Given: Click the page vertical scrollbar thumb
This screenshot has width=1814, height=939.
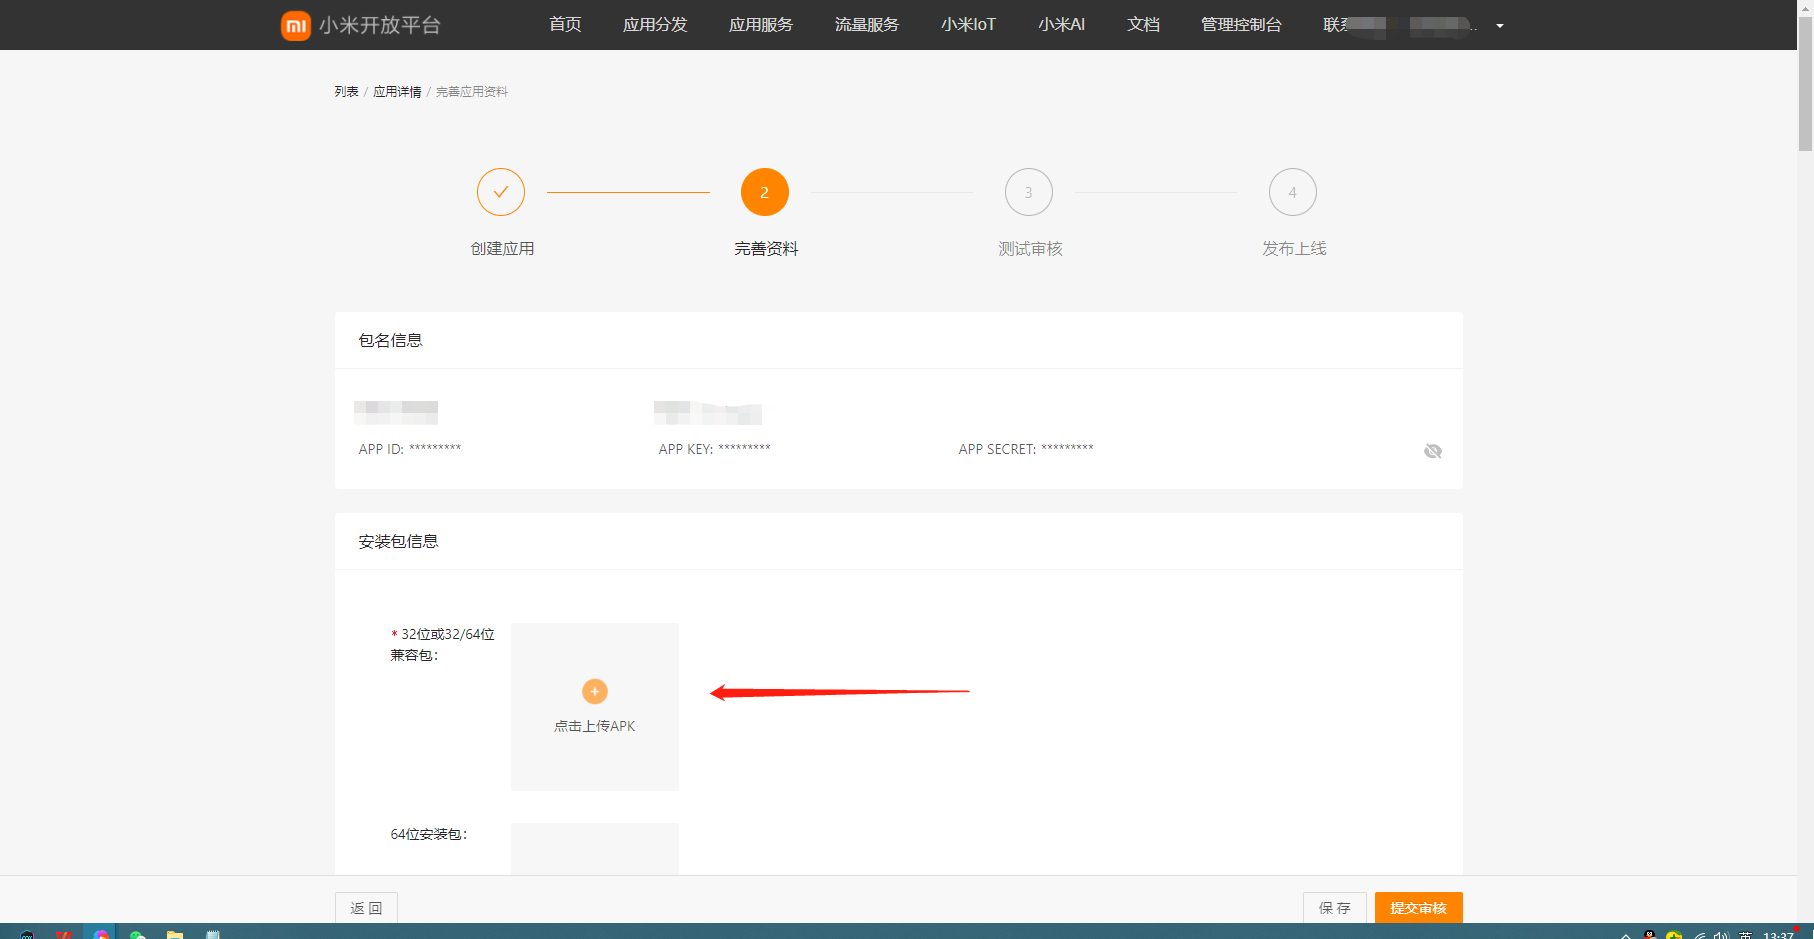Looking at the screenshot, I should click(1805, 85).
